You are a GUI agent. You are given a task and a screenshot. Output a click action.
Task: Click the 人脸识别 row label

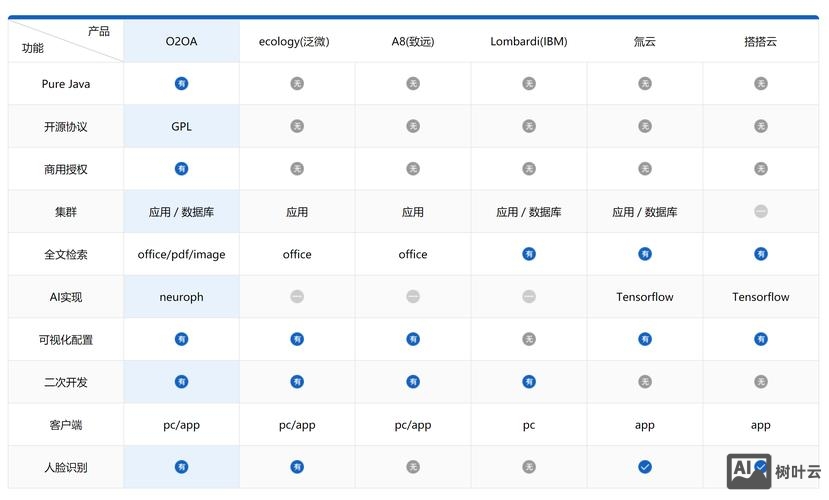click(x=66, y=467)
